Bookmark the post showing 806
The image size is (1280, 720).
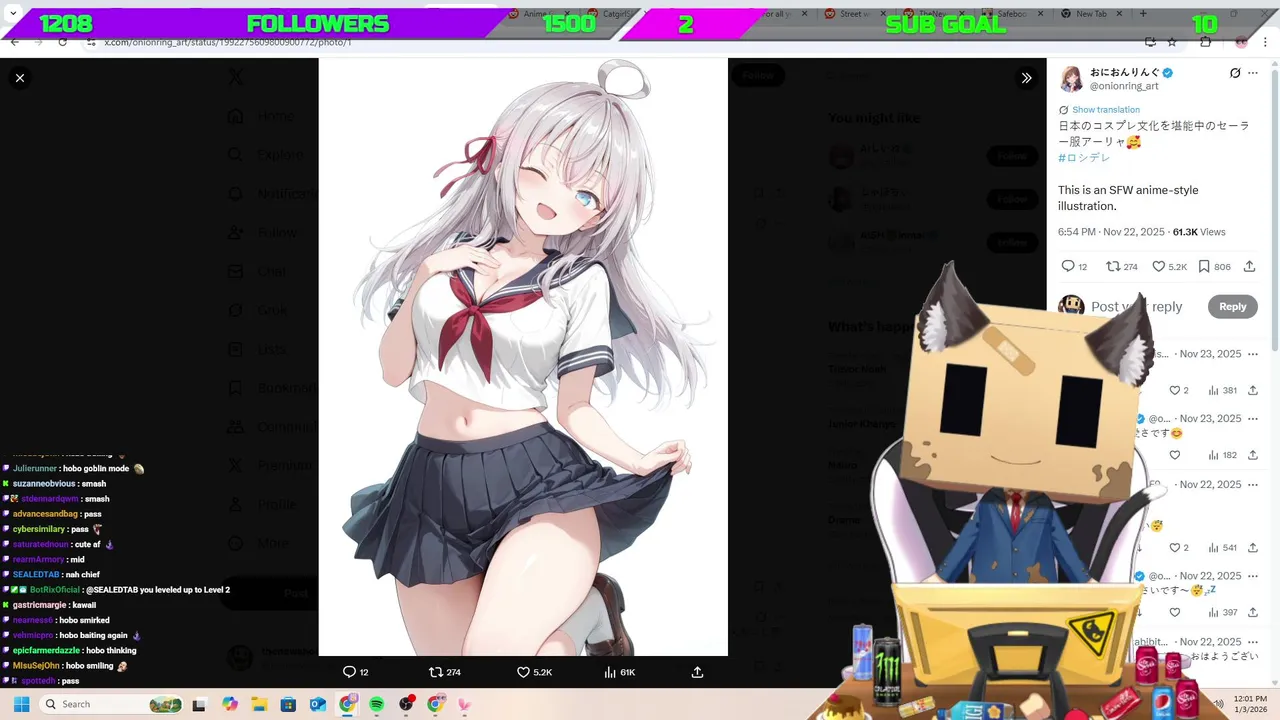click(1214, 266)
